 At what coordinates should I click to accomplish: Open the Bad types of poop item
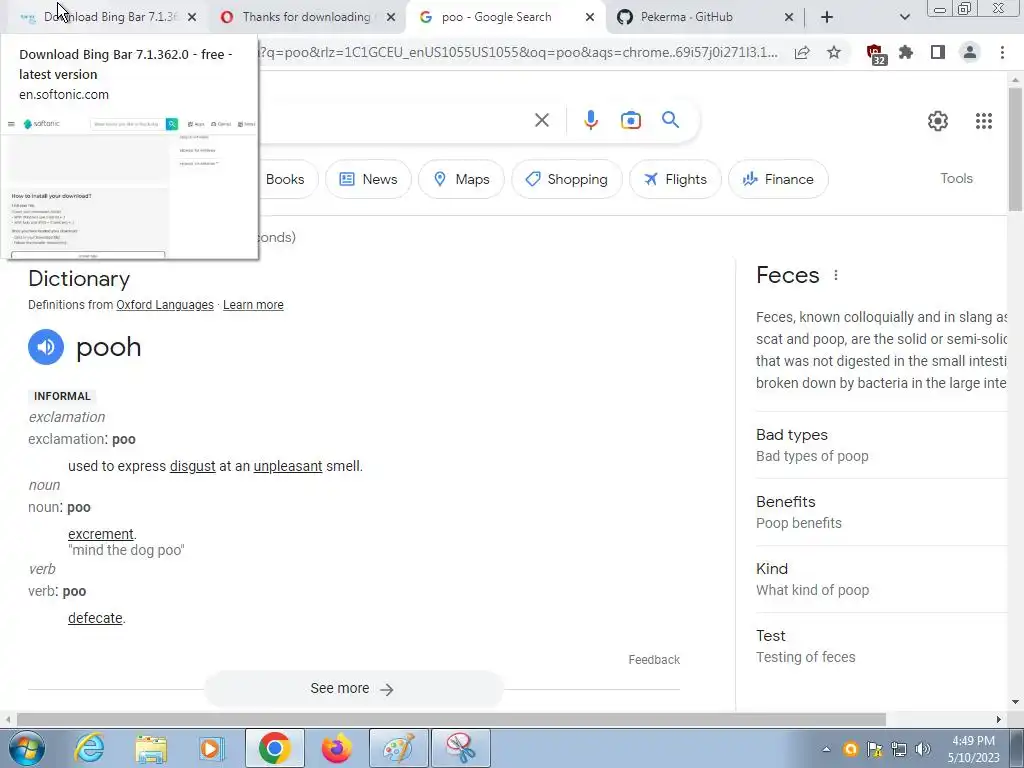(x=882, y=445)
